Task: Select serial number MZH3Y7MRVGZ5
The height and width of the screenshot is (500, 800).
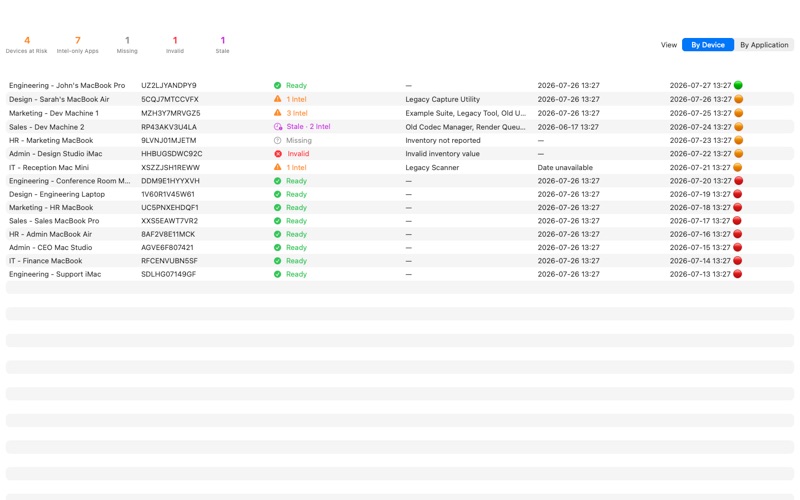Action: (x=170, y=113)
